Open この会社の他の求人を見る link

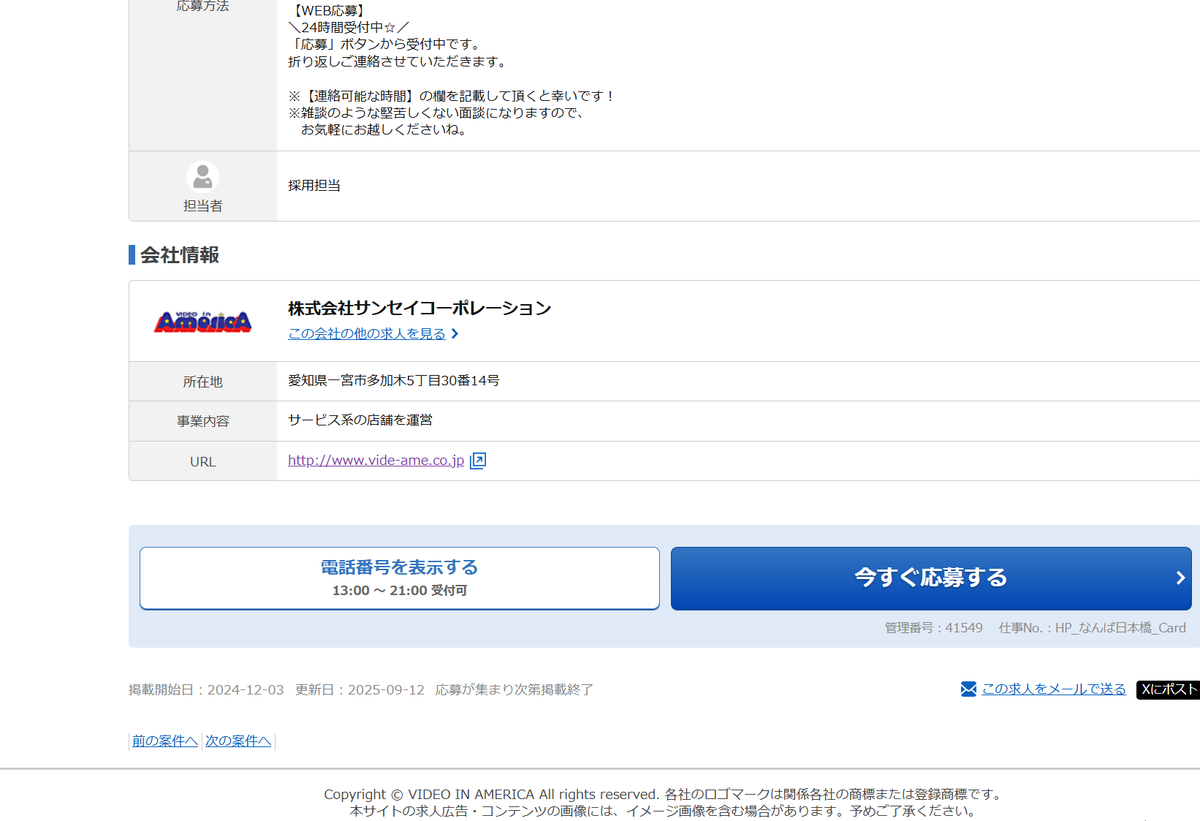click(x=367, y=334)
